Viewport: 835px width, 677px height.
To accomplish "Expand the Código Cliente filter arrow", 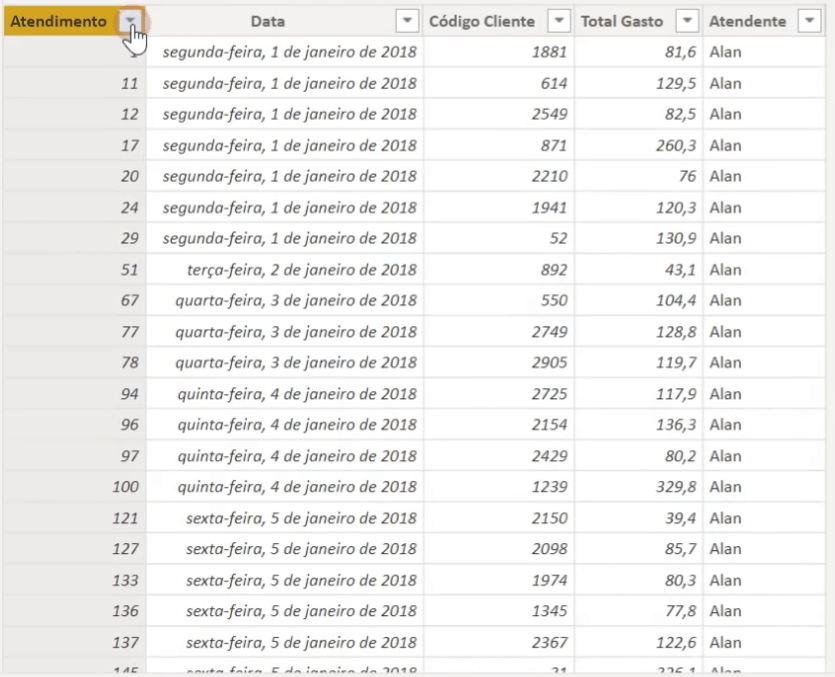I will 559,21.
